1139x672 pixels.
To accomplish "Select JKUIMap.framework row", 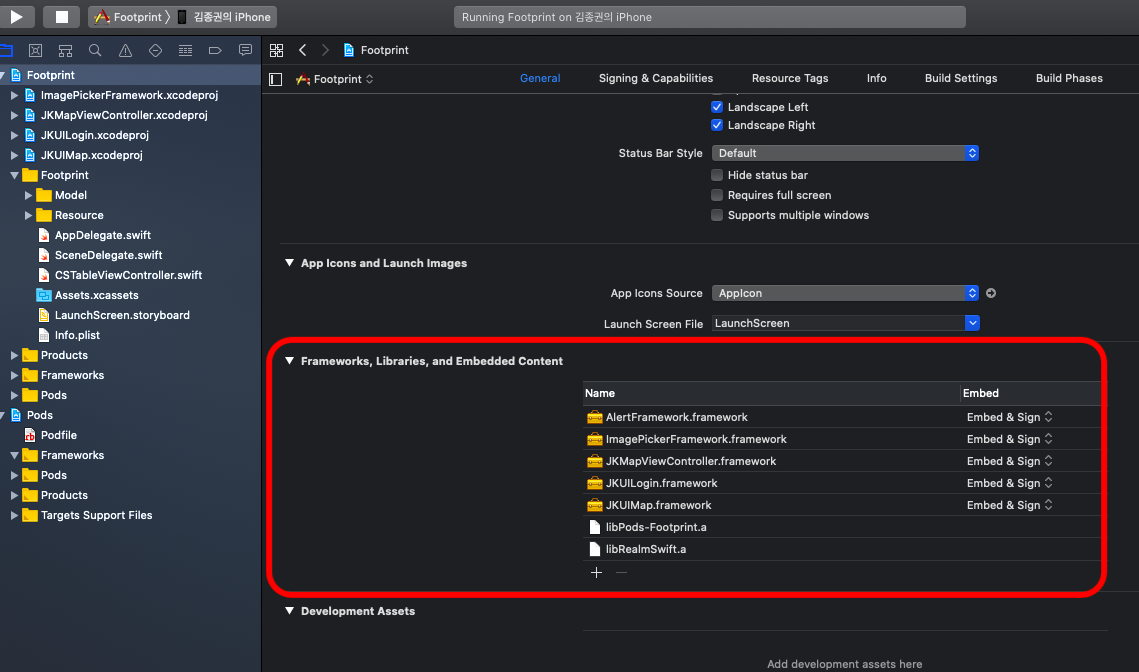I will (x=843, y=505).
